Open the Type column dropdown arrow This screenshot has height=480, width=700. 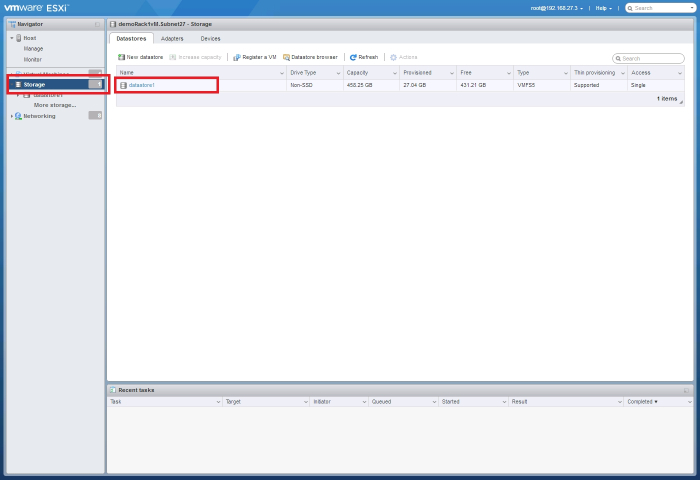pos(566,73)
